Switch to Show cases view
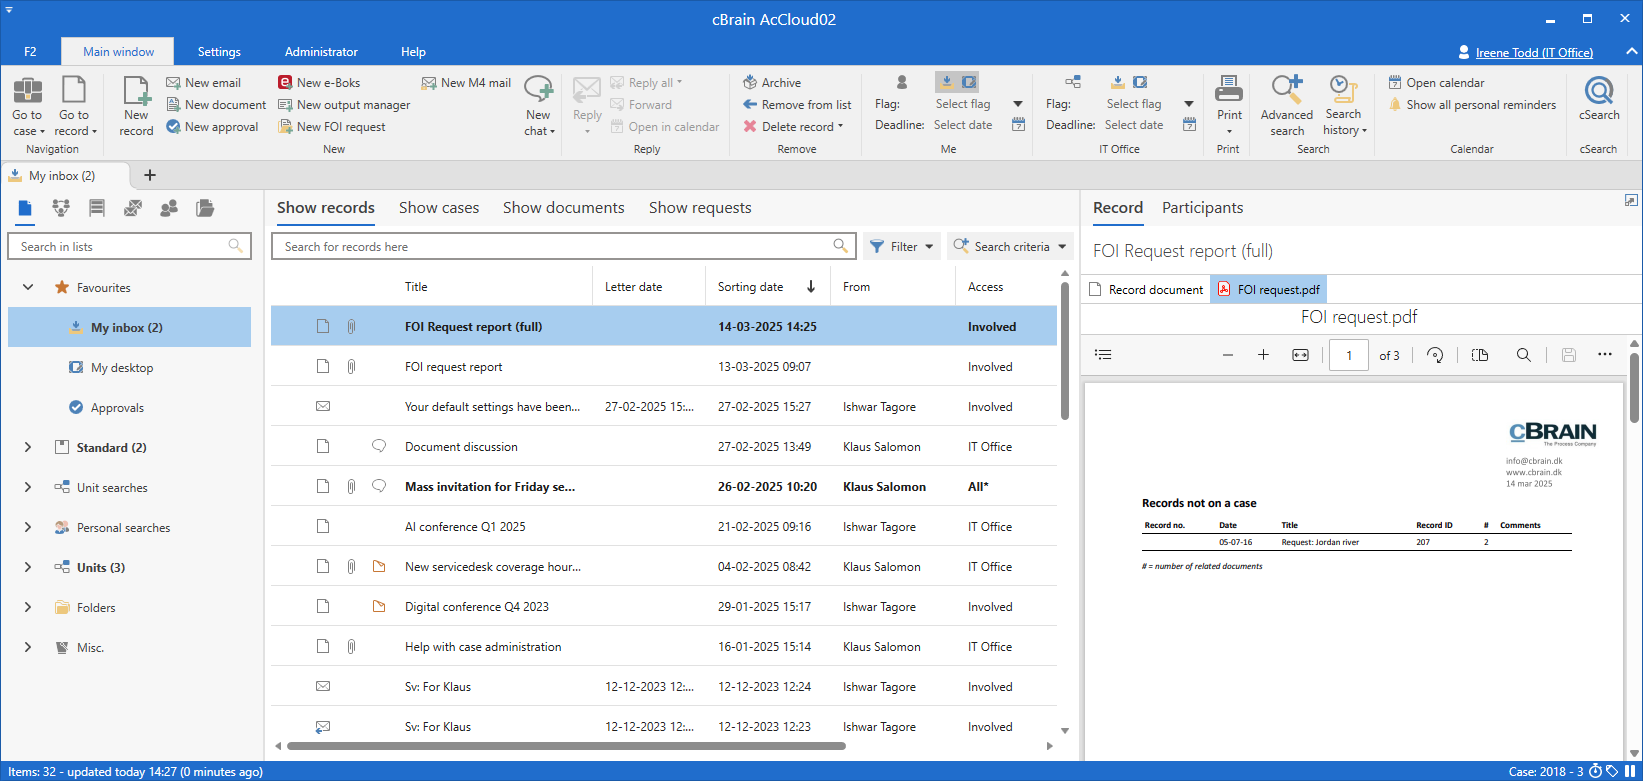This screenshot has width=1643, height=781. click(x=439, y=208)
